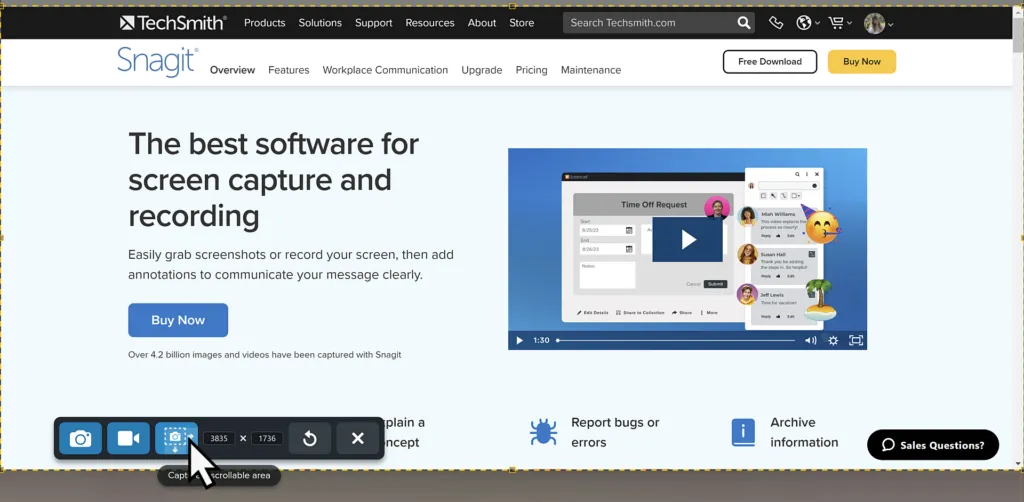Play the video with center play button
Viewport: 1024px width, 502px height.
click(x=688, y=240)
